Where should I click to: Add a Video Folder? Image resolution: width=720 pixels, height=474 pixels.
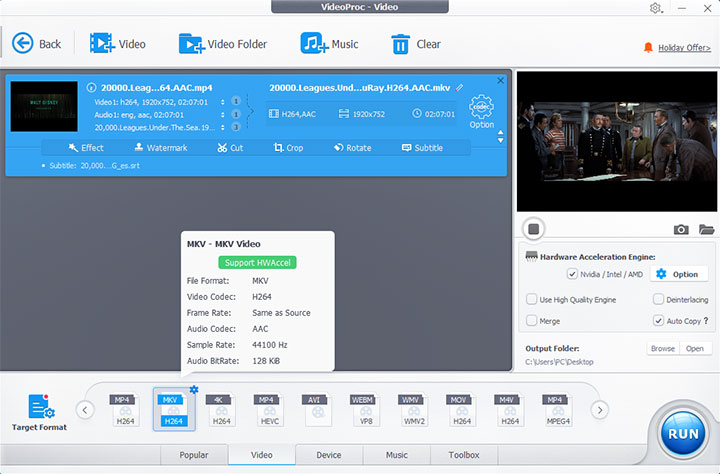[x=223, y=44]
